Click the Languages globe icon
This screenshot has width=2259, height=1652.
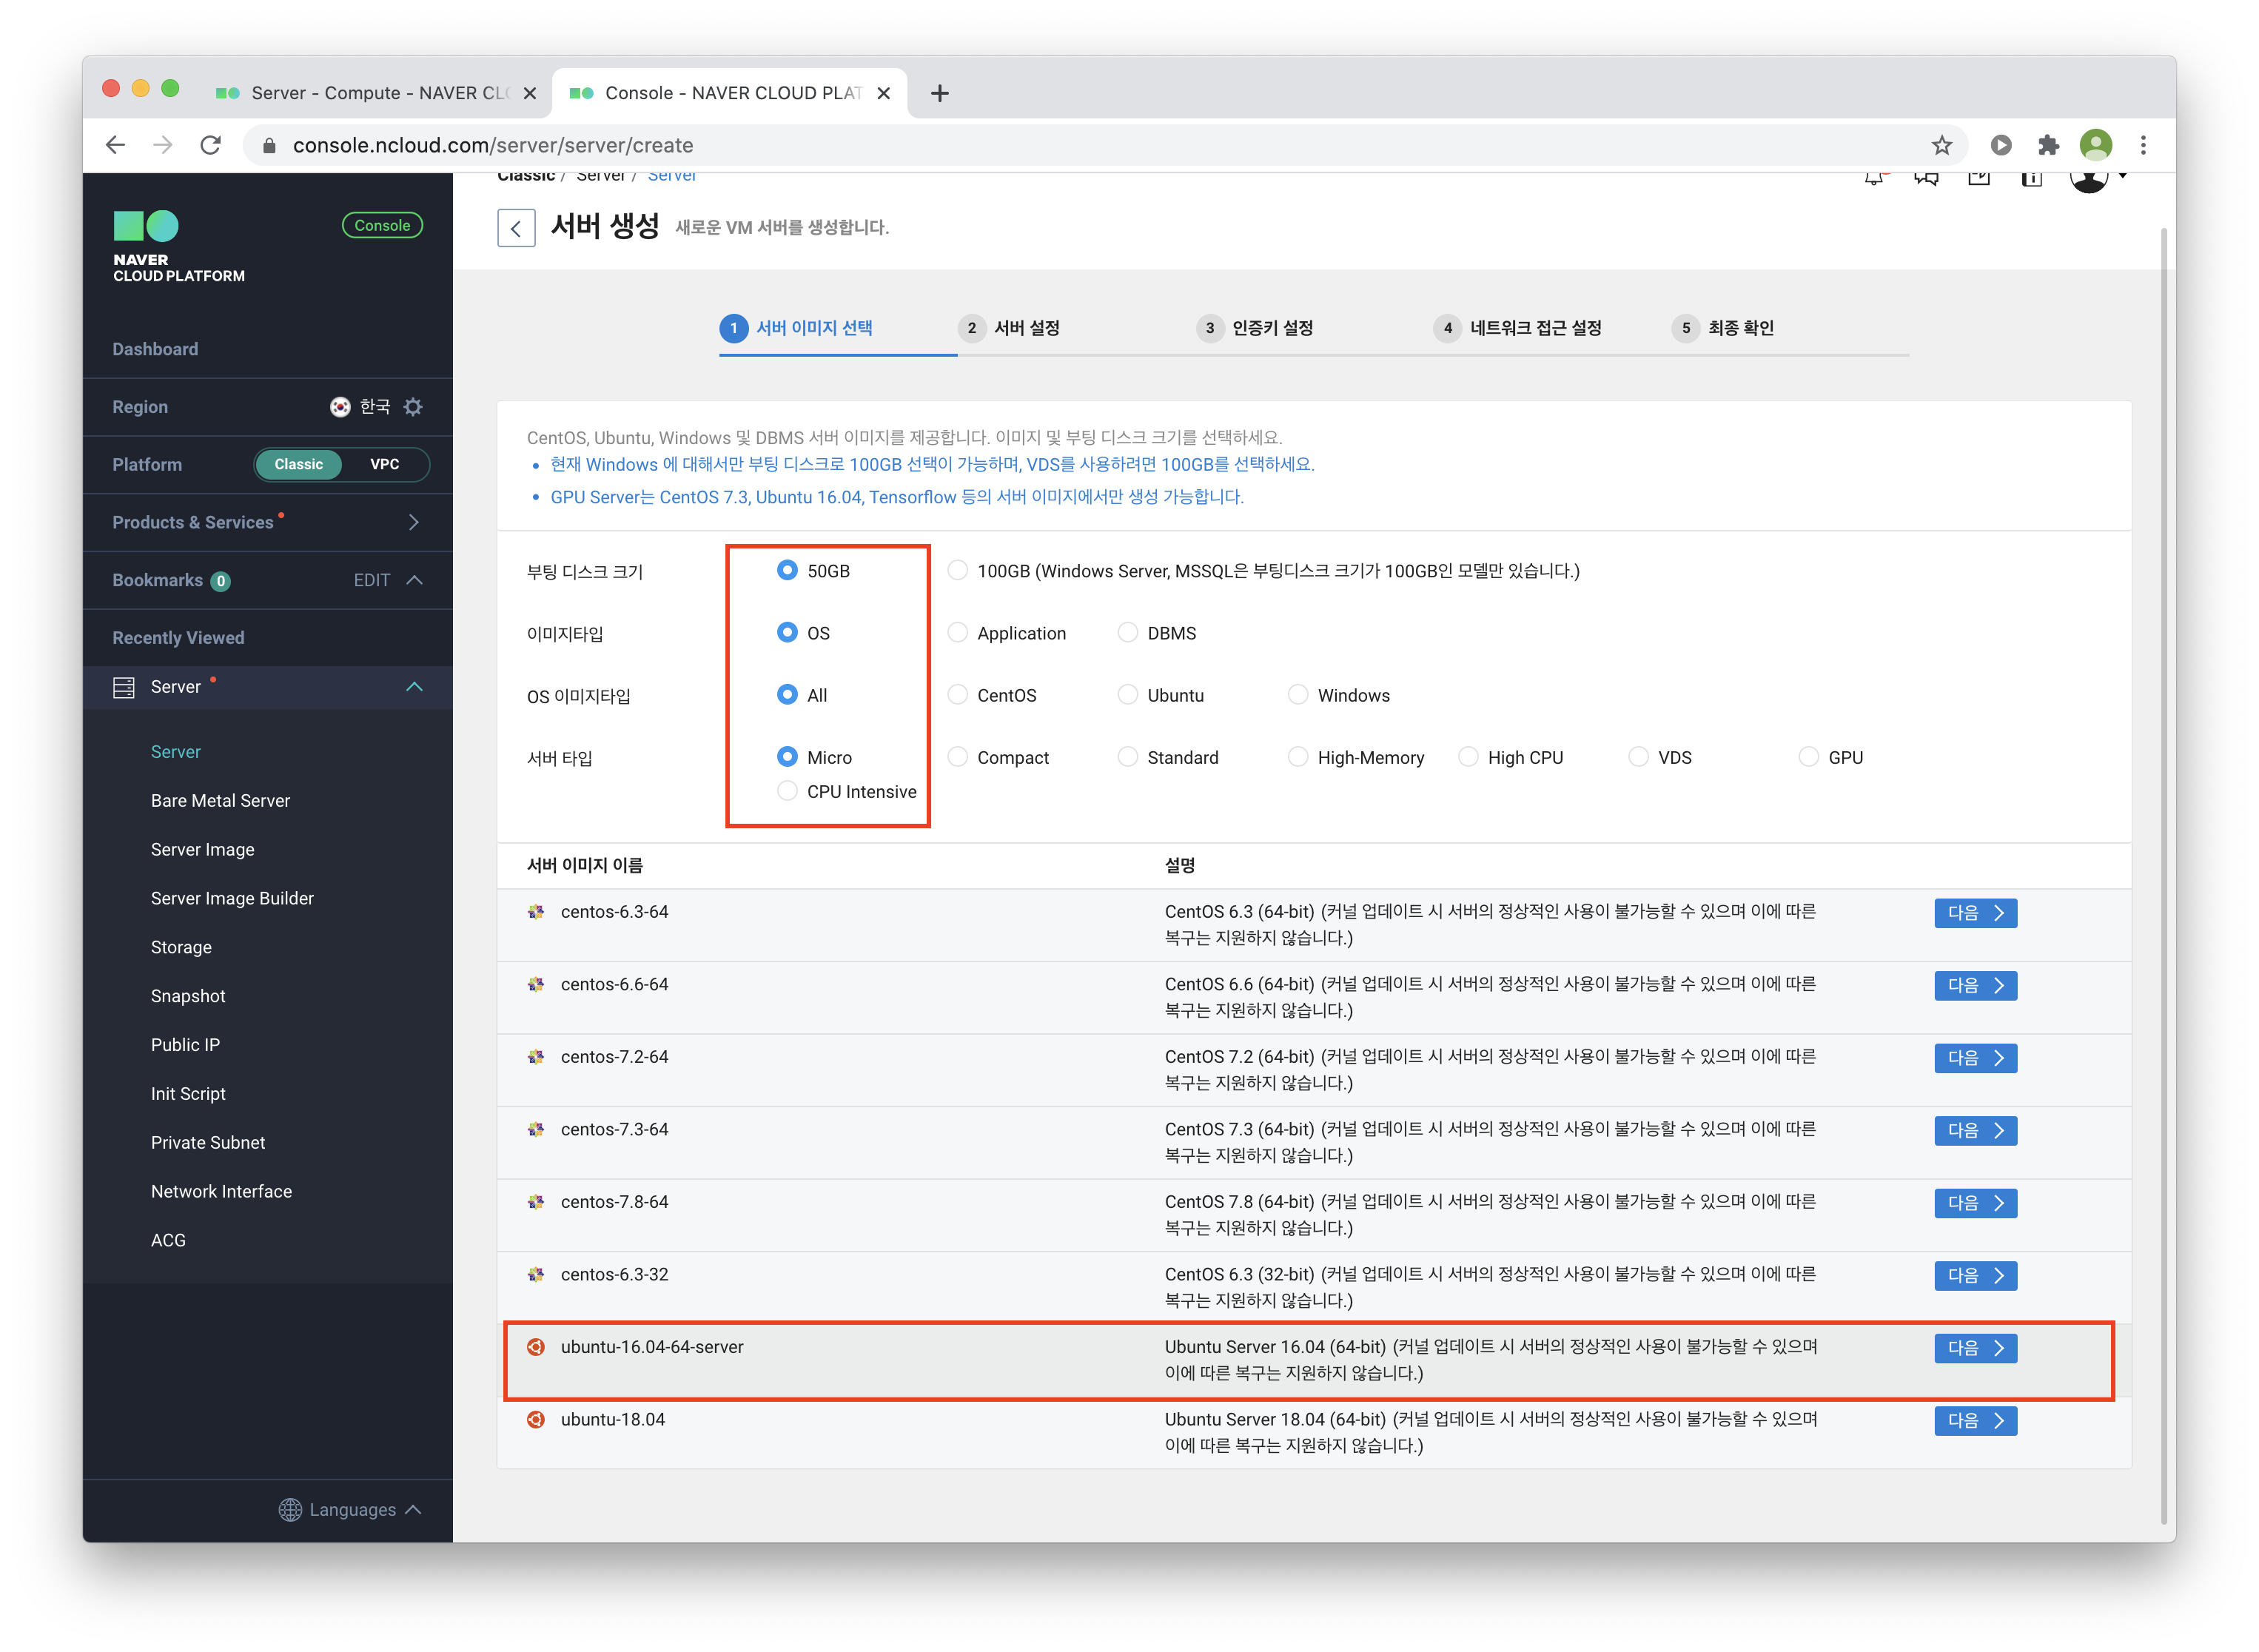290,1509
